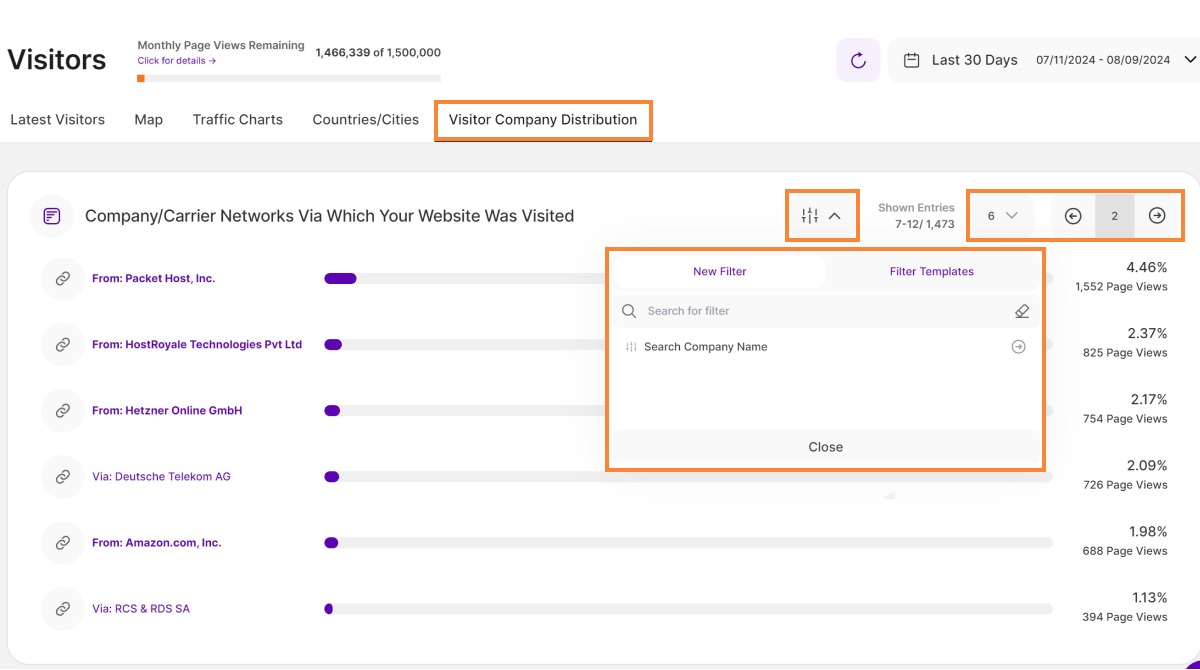This screenshot has width=1200, height=670.
Task: Click link icon next to Packet Host, Inc.
Action: (62, 279)
